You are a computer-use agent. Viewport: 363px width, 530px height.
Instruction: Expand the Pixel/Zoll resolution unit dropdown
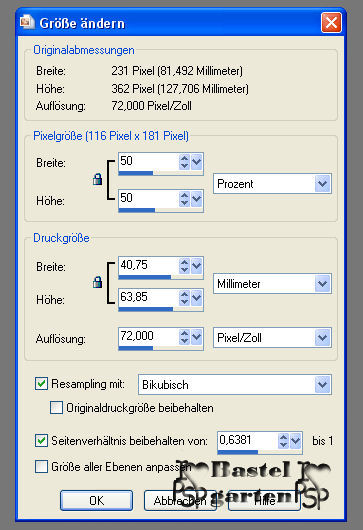[x=272, y=337]
